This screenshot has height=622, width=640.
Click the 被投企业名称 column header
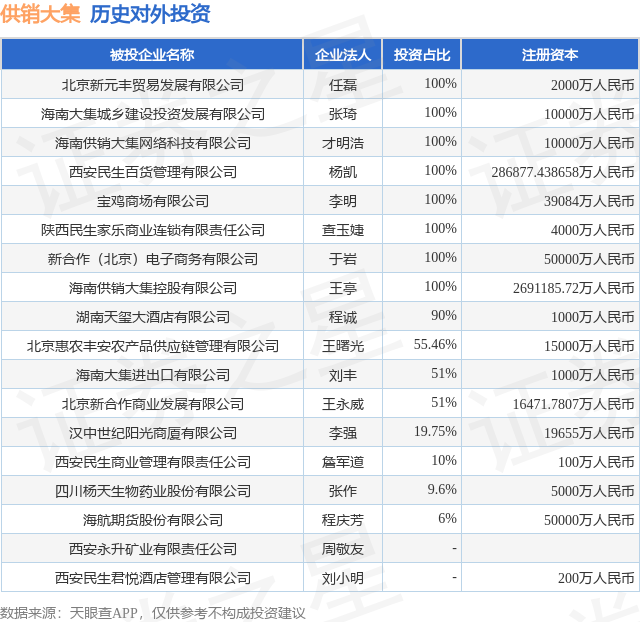(x=152, y=55)
